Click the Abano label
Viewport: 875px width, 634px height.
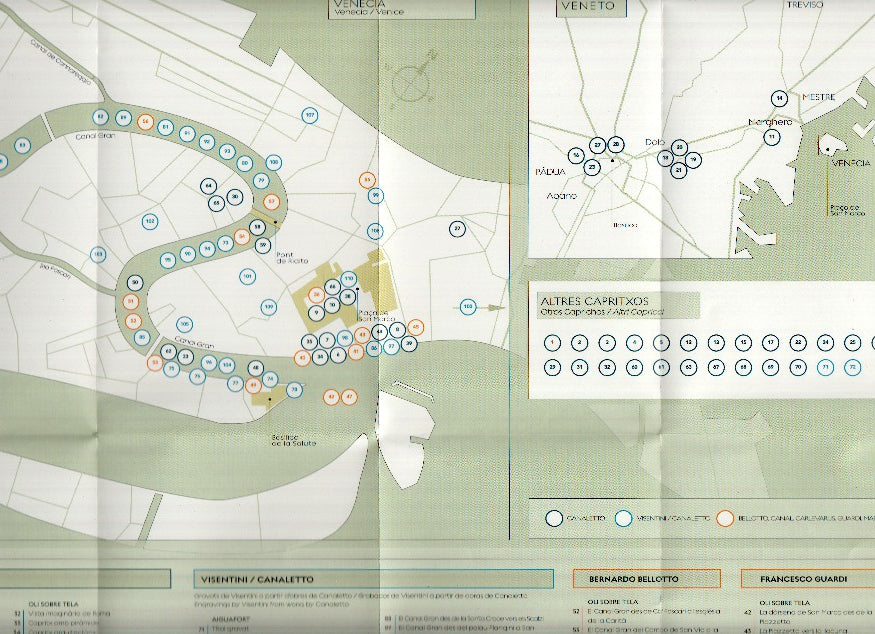pyautogui.click(x=561, y=196)
